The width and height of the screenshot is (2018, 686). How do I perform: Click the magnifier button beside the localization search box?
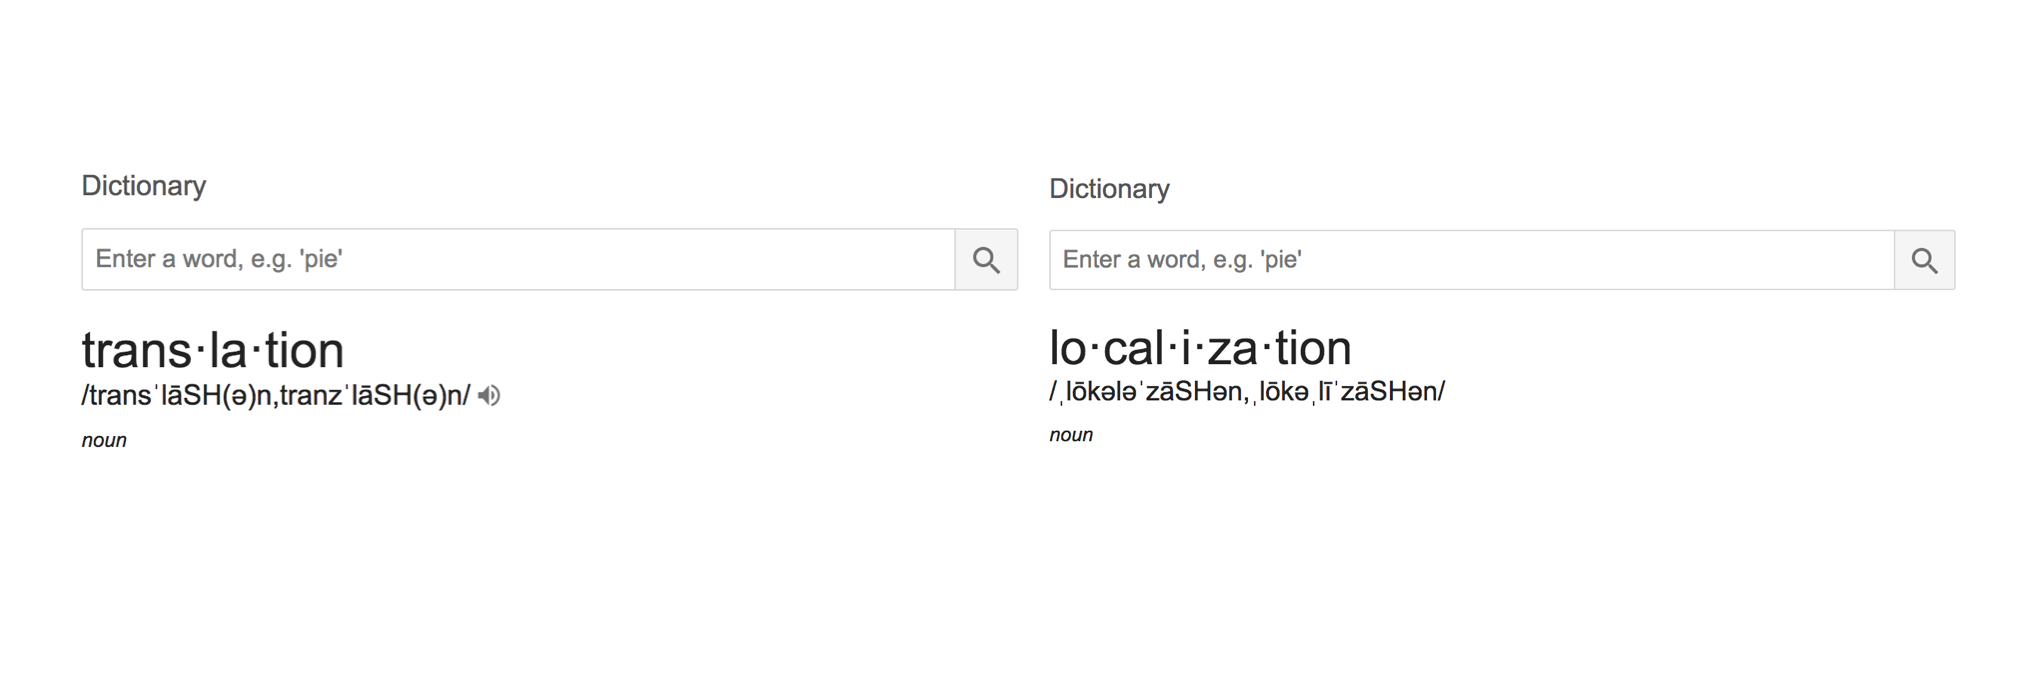click(x=1924, y=261)
